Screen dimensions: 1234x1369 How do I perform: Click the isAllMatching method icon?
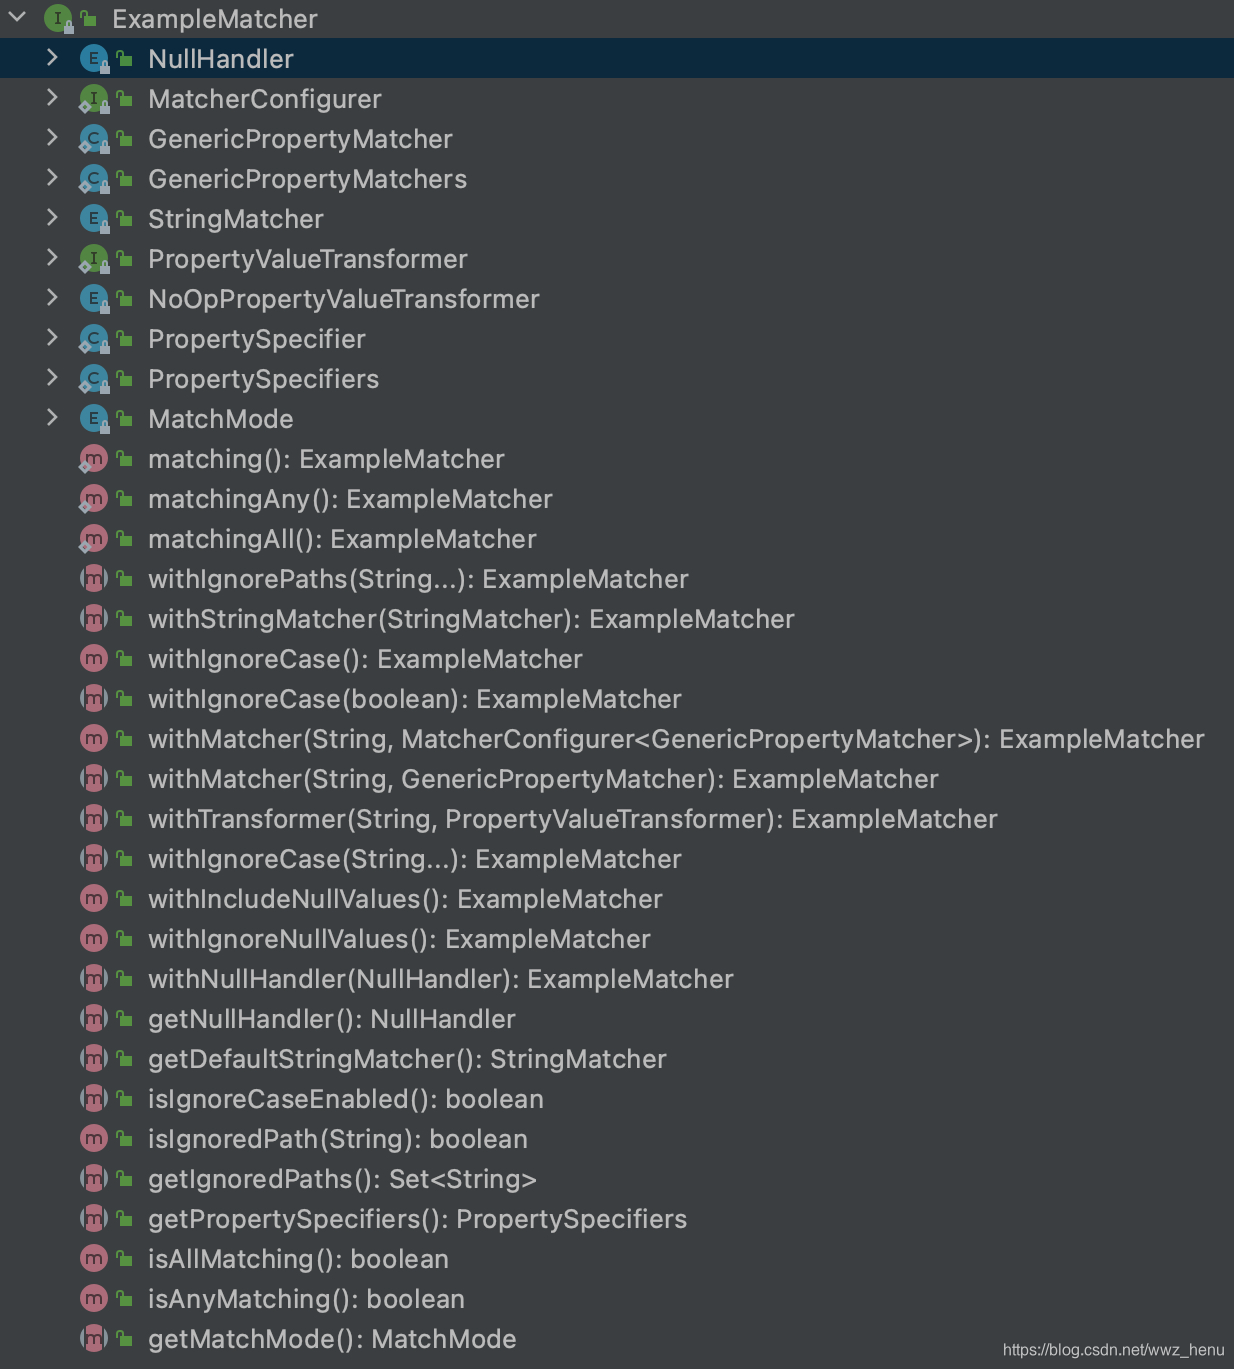[x=94, y=1258]
